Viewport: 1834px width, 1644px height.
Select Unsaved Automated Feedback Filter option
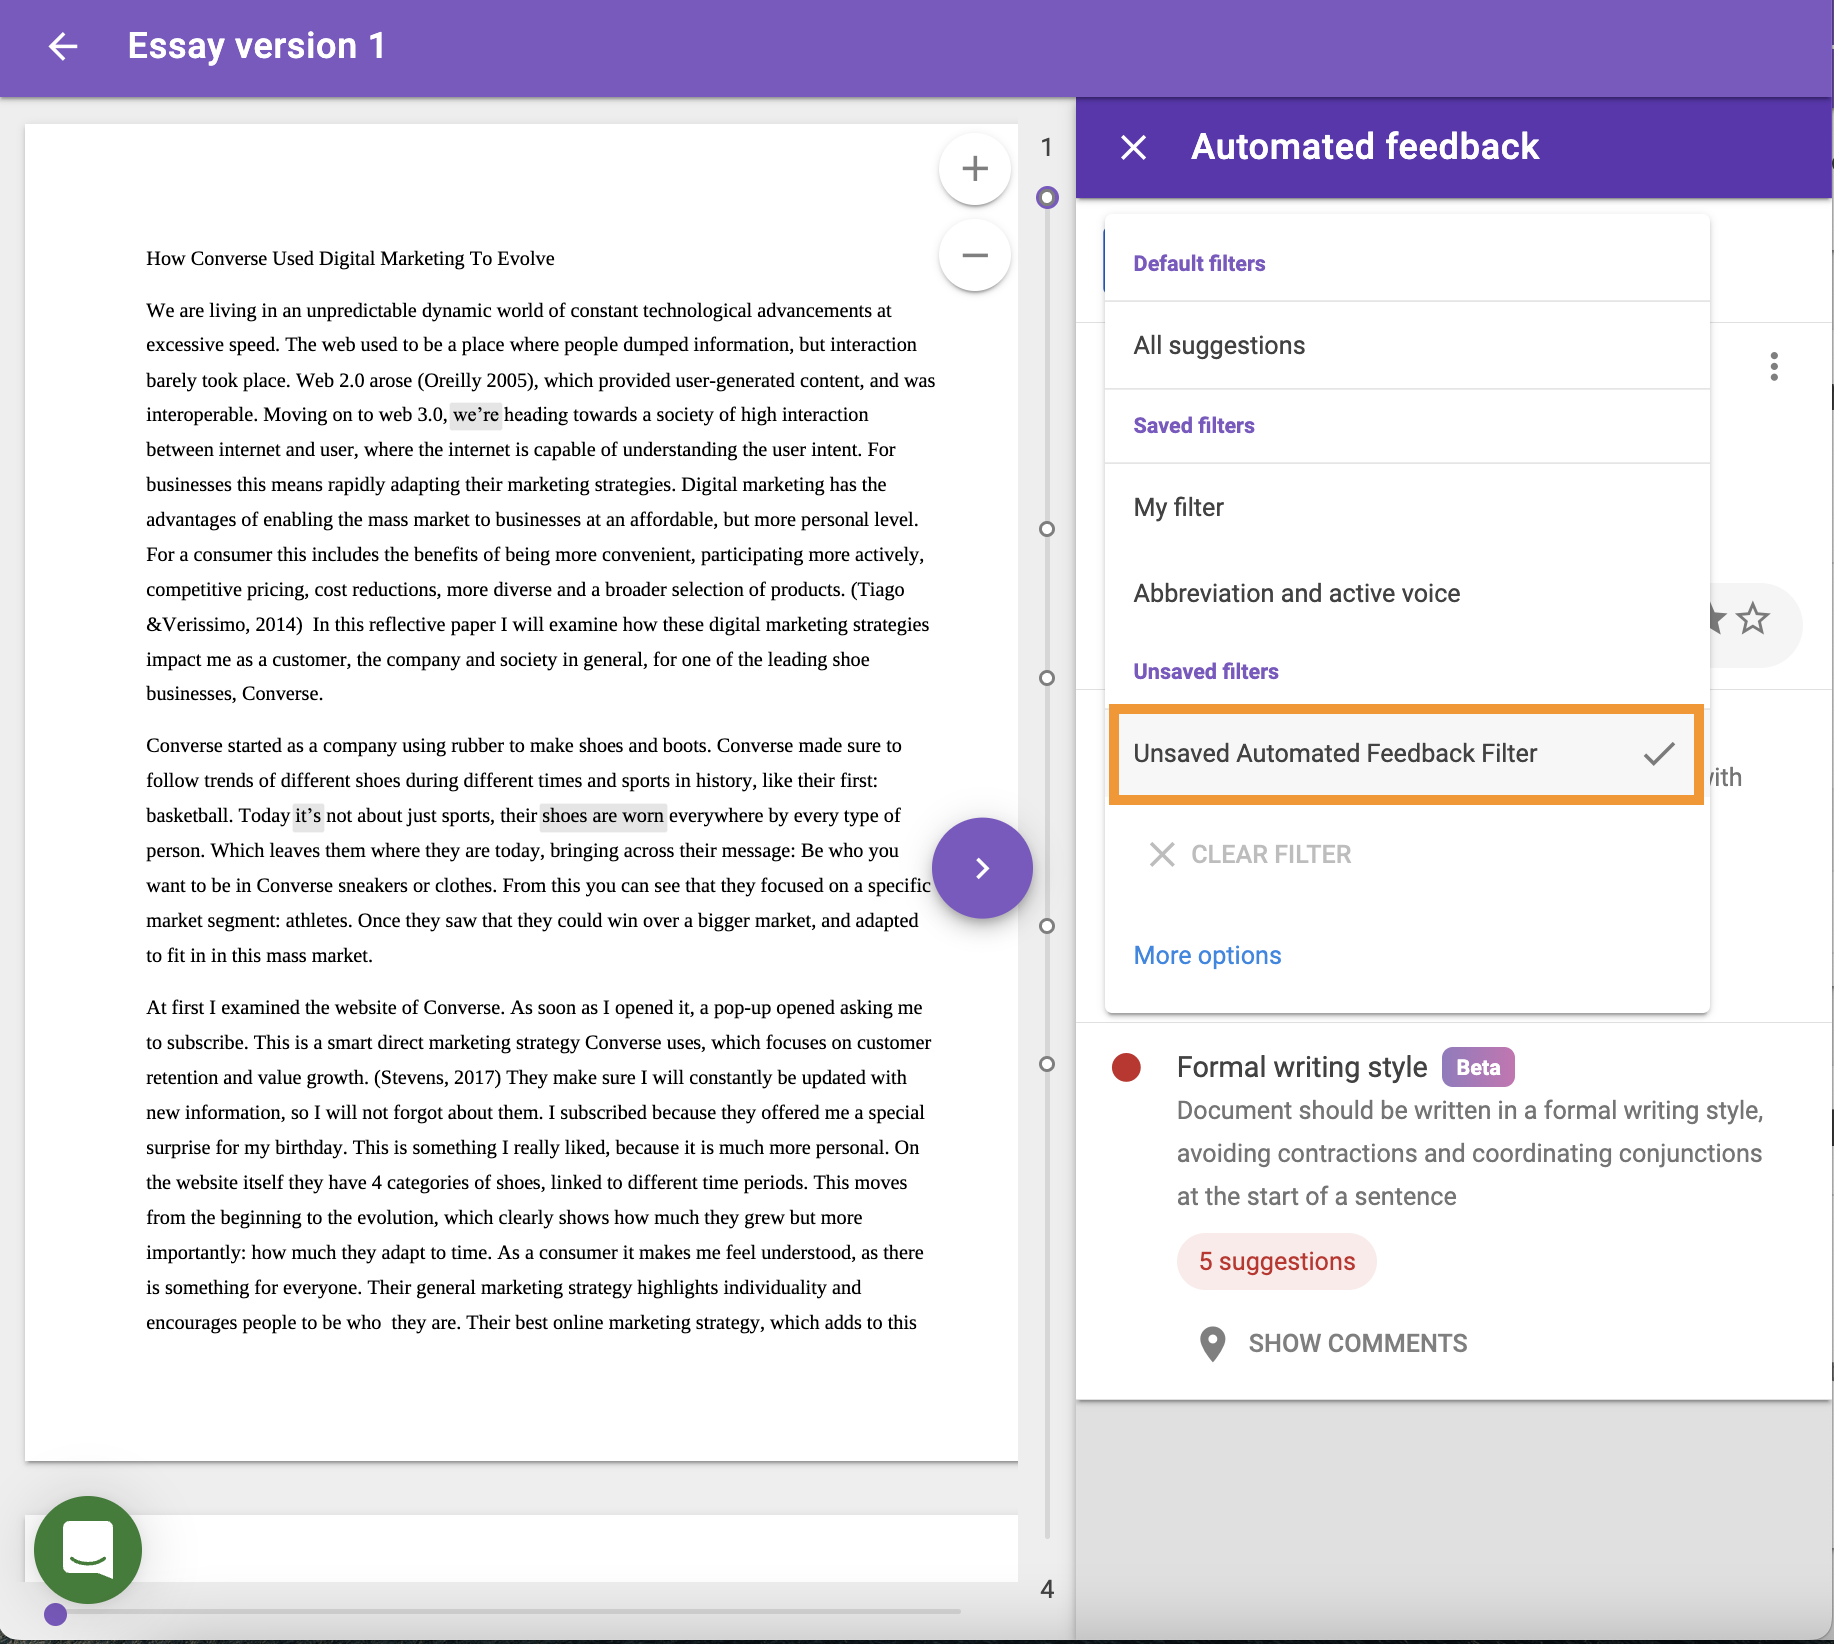[x=1406, y=754]
